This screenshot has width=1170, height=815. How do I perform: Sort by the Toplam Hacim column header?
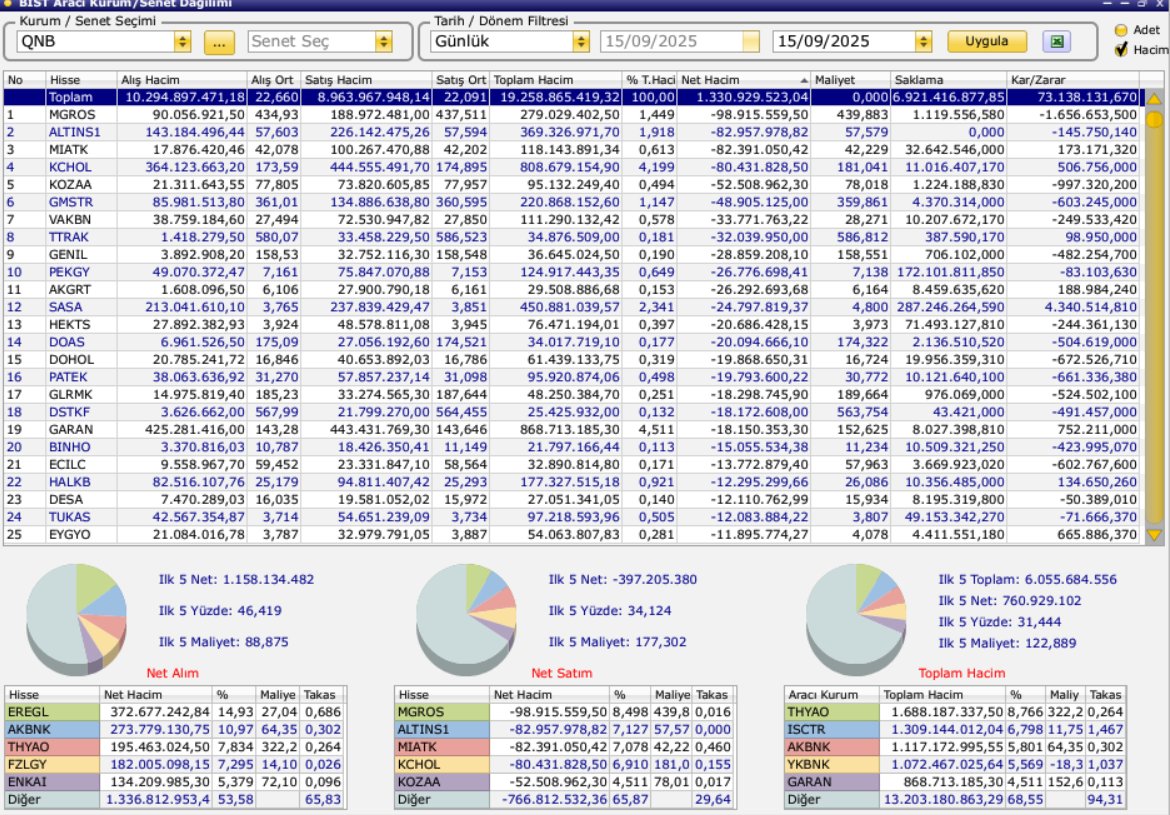(555, 80)
